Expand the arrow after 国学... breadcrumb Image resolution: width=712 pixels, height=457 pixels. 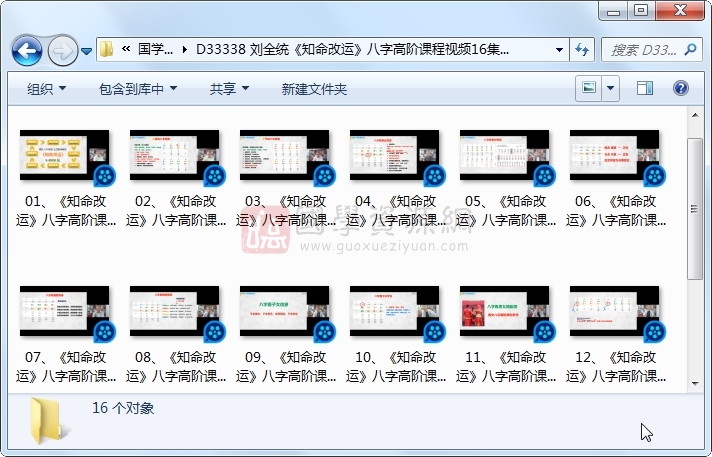click(184, 49)
